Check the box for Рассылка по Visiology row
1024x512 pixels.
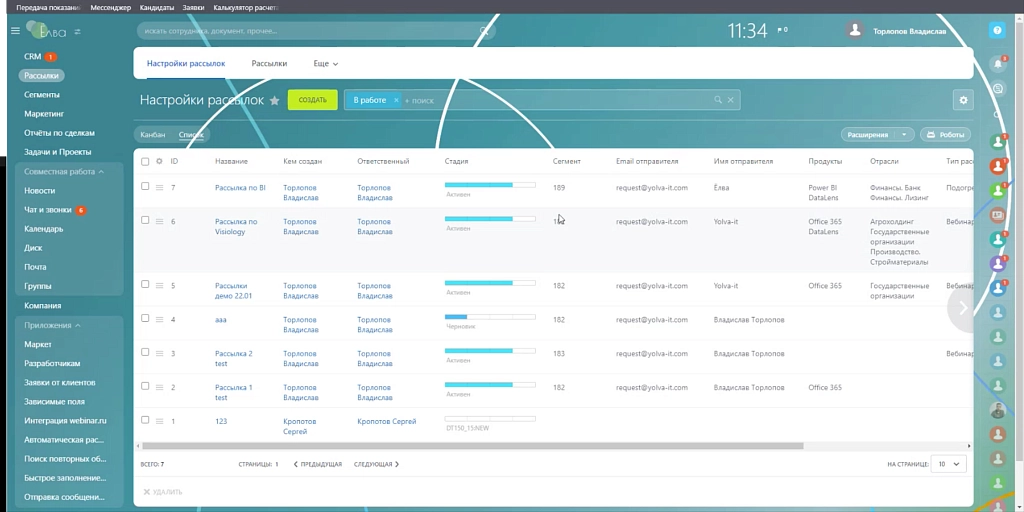(145, 220)
